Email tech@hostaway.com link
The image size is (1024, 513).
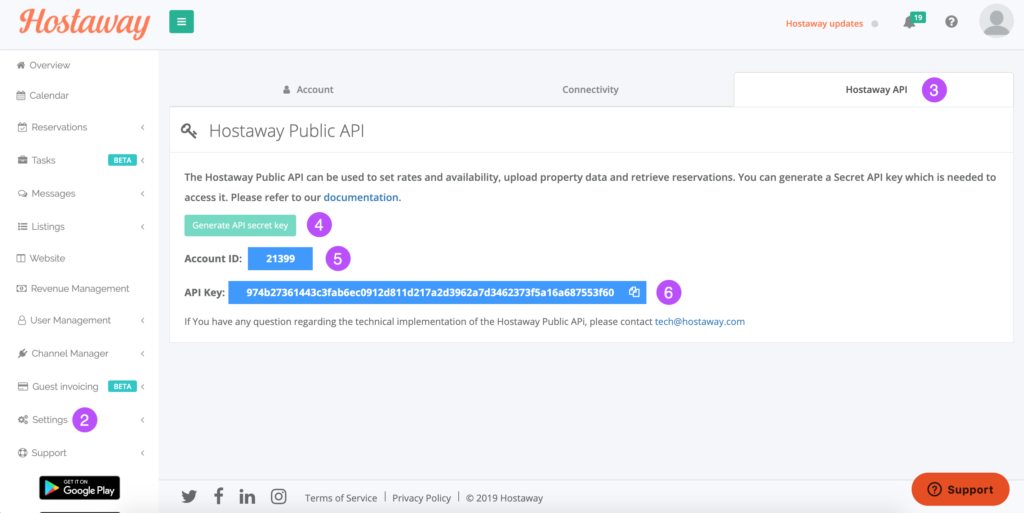click(700, 322)
